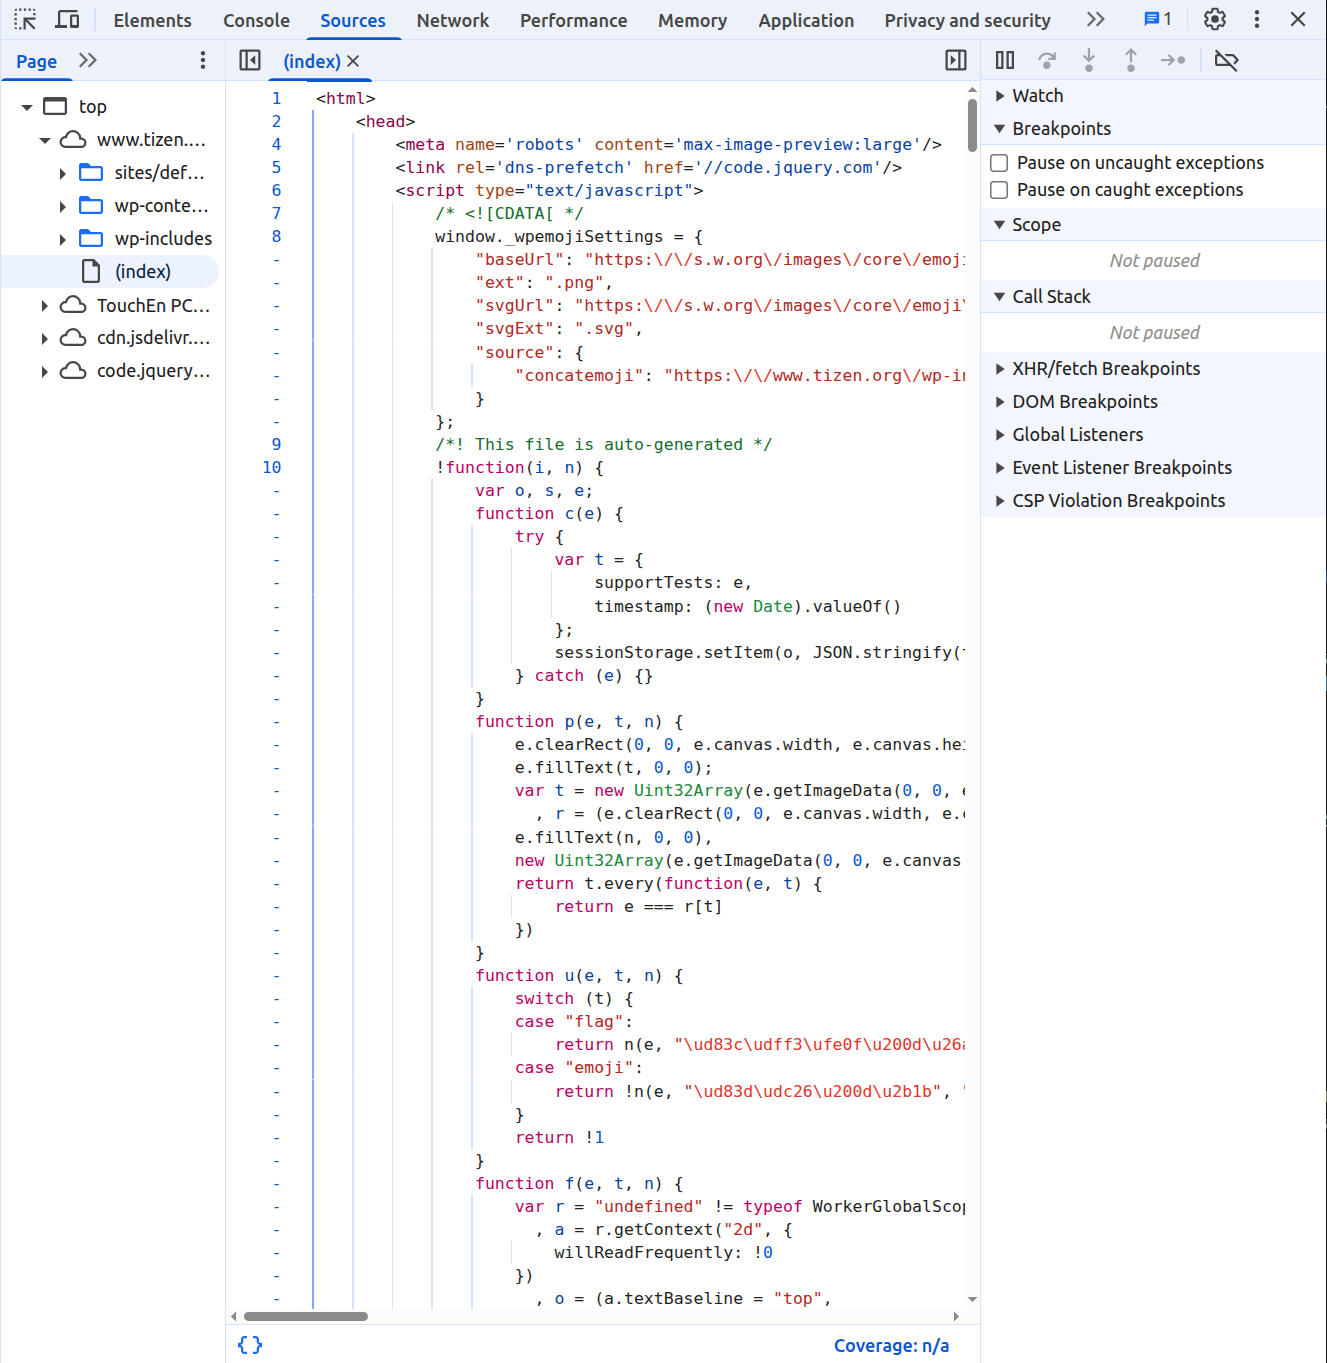The image size is (1327, 1363).
Task: Click the Coverage: n/a link
Action: point(891,1346)
